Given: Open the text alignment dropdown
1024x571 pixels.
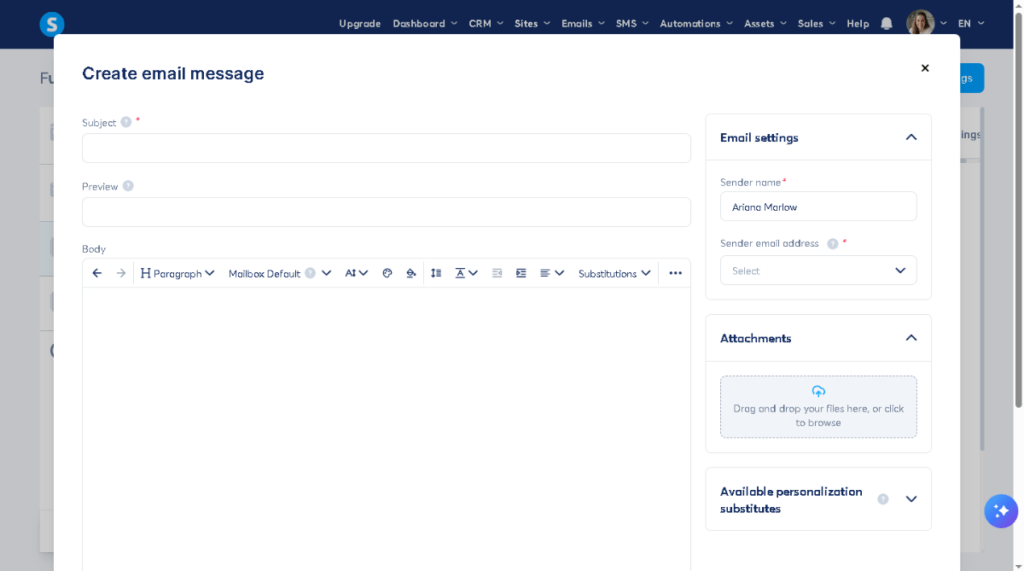Looking at the screenshot, I should click(x=552, y=273).
